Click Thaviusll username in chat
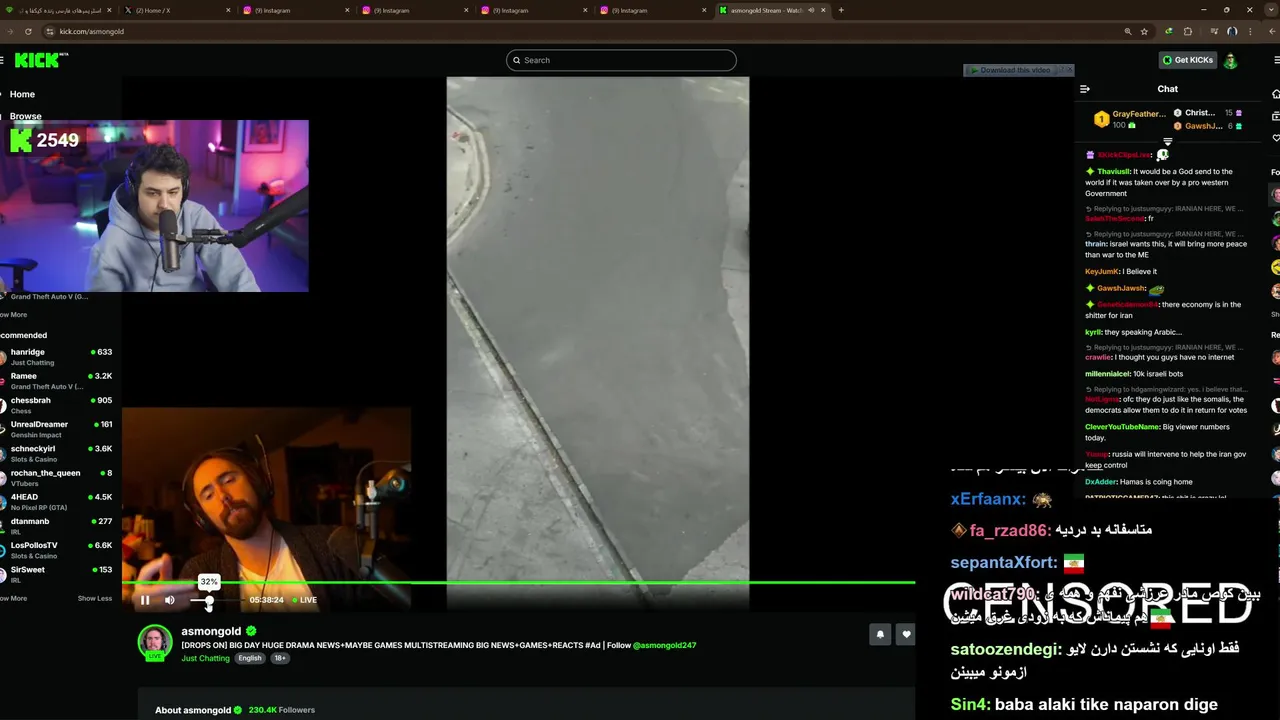Viewport: 1280px width, 720px height. point(1112,172)
